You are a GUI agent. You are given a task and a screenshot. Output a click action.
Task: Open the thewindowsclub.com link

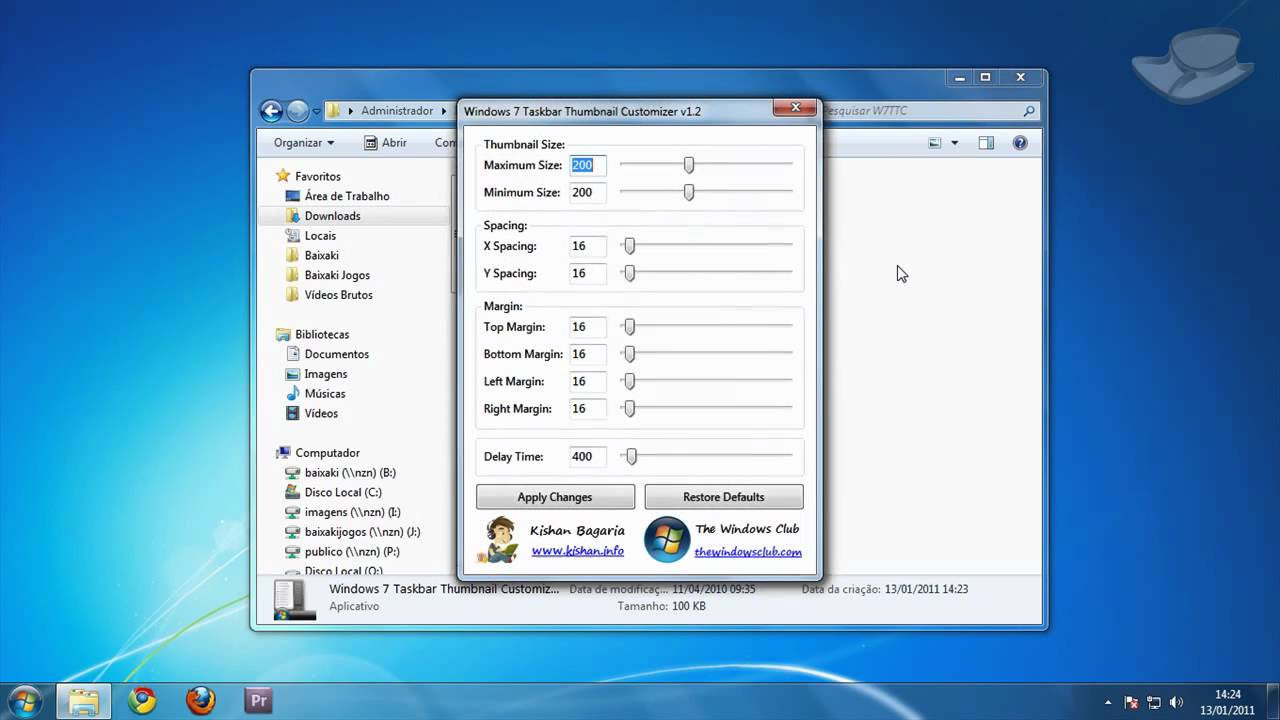pyautogui.click(x=748, y=552)
